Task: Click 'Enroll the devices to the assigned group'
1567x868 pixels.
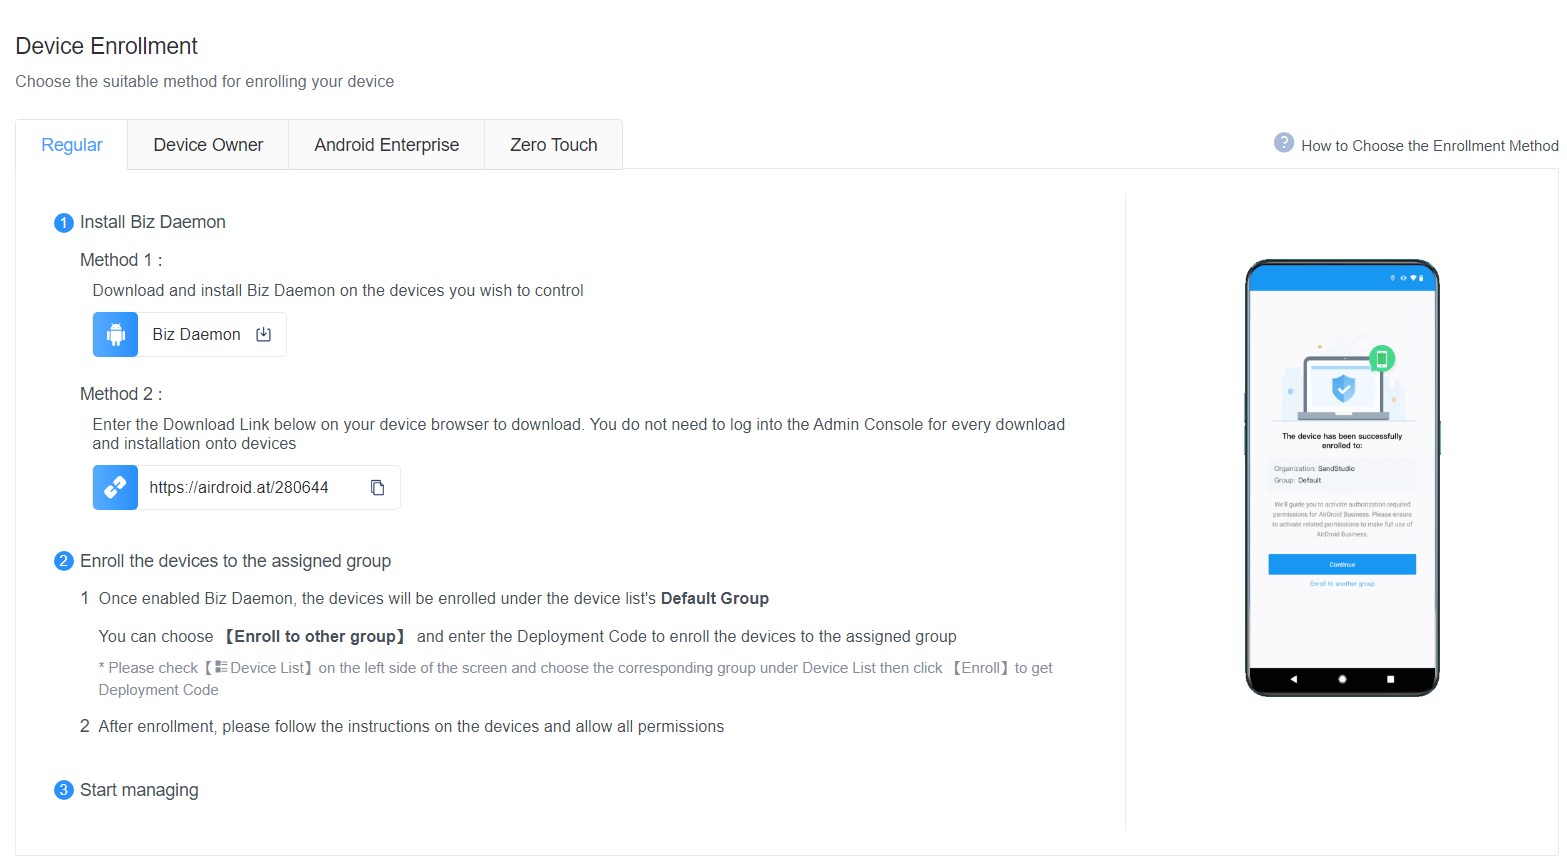Action: pos(235,561)
